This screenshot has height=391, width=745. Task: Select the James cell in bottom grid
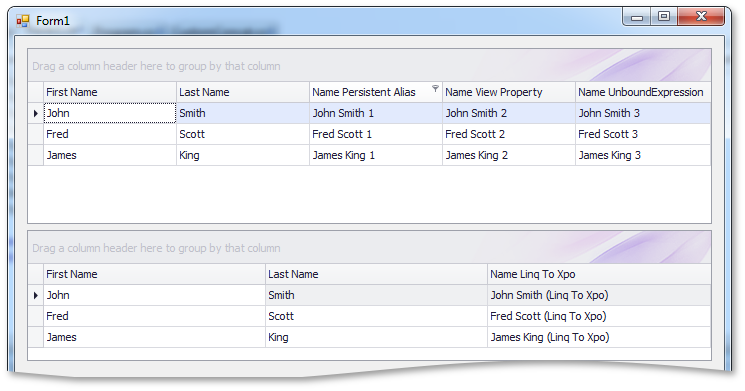(x=154, y=337)
